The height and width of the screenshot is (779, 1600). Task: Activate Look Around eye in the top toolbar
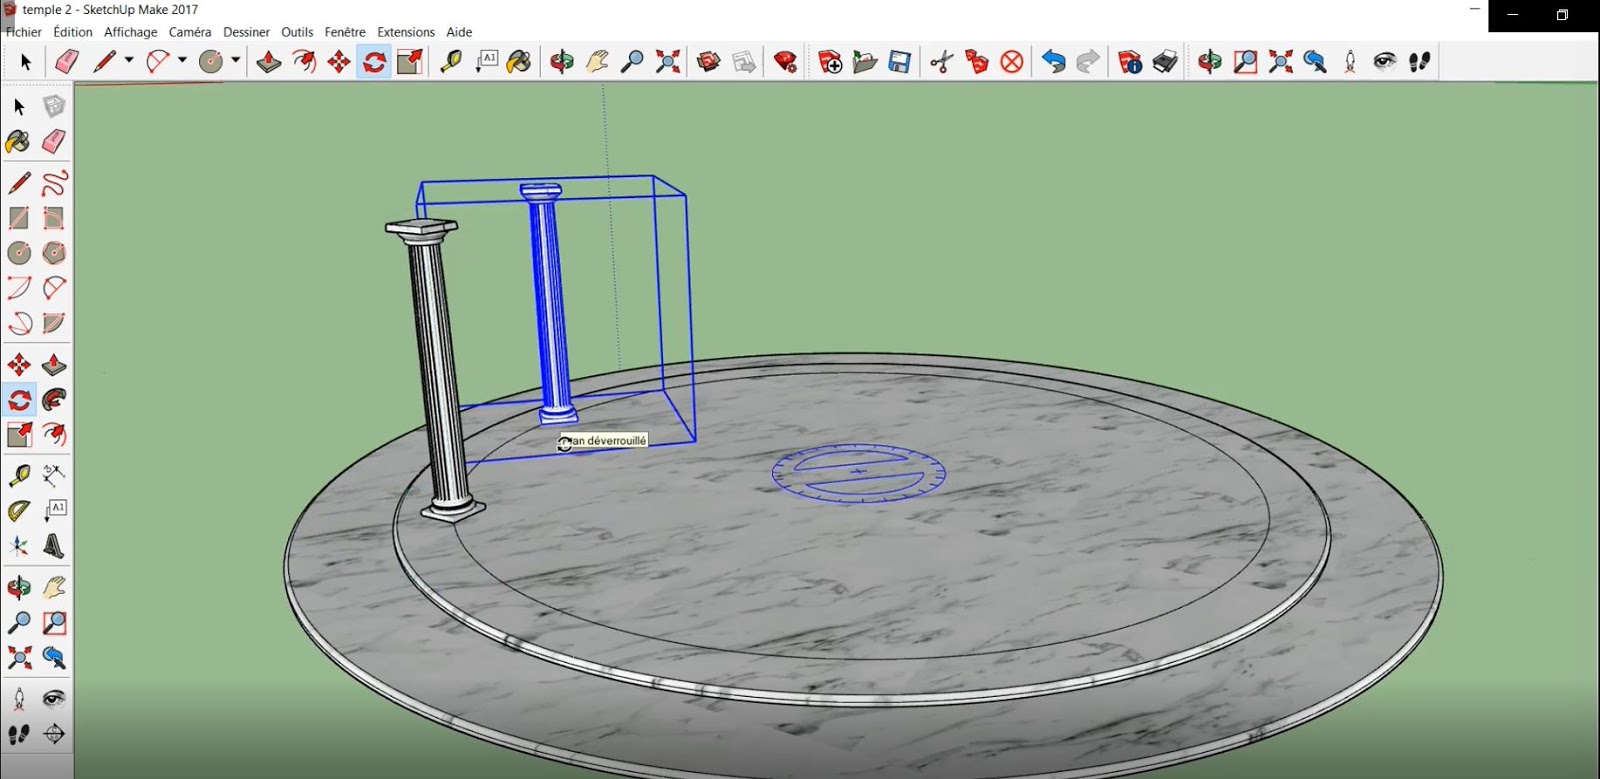point(1385,62)
